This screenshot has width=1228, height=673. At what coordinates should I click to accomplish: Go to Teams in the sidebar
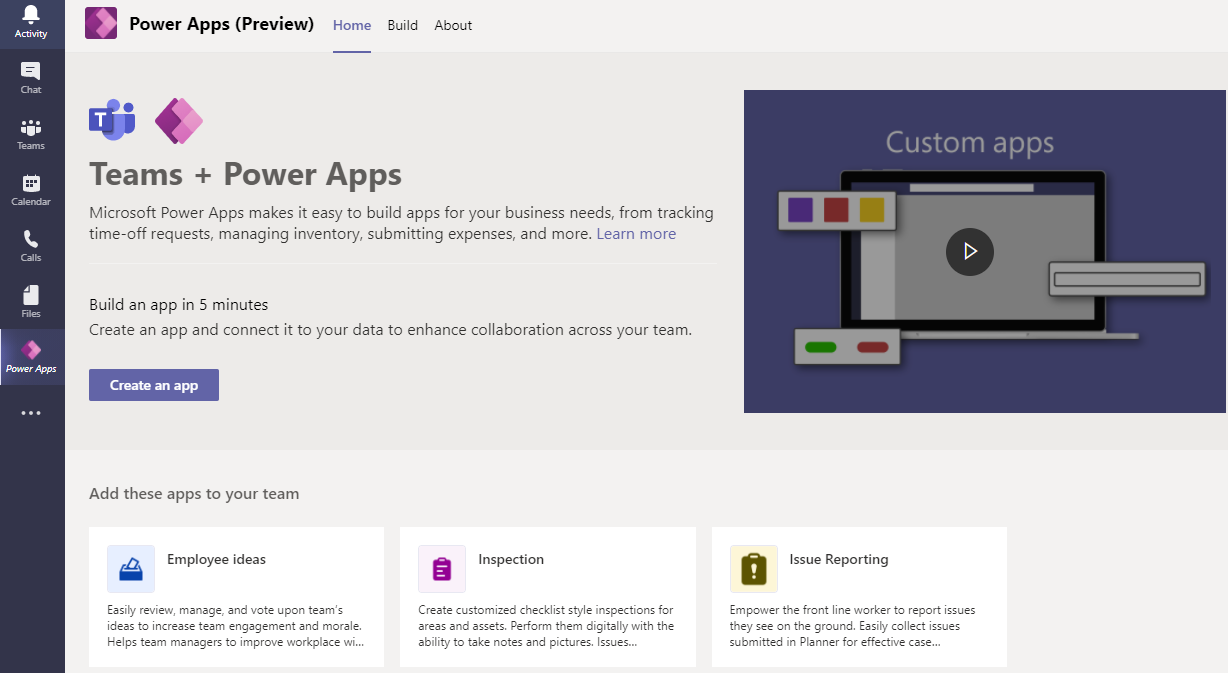pyautogui.click(x=31, y=134)
